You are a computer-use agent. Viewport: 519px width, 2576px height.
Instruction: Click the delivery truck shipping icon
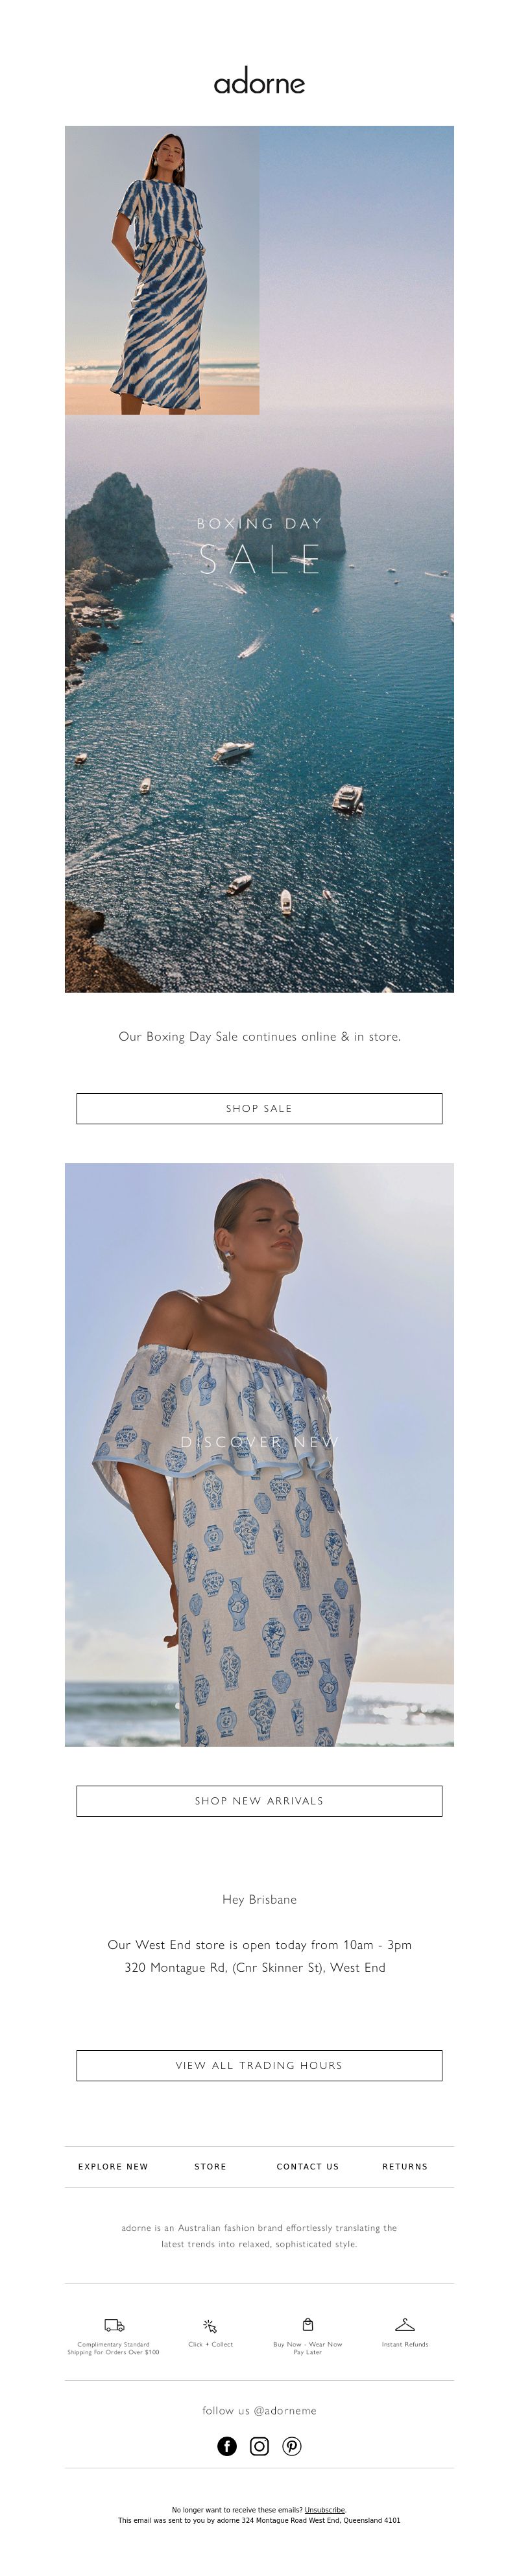[x=114, y=2325]
